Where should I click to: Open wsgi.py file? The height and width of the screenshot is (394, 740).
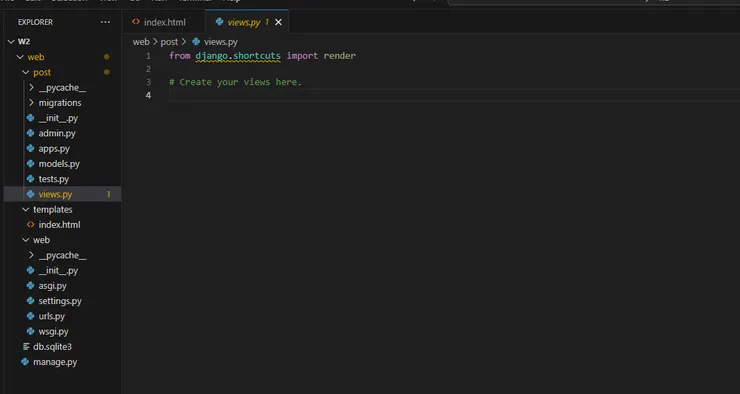coord(53,331)
